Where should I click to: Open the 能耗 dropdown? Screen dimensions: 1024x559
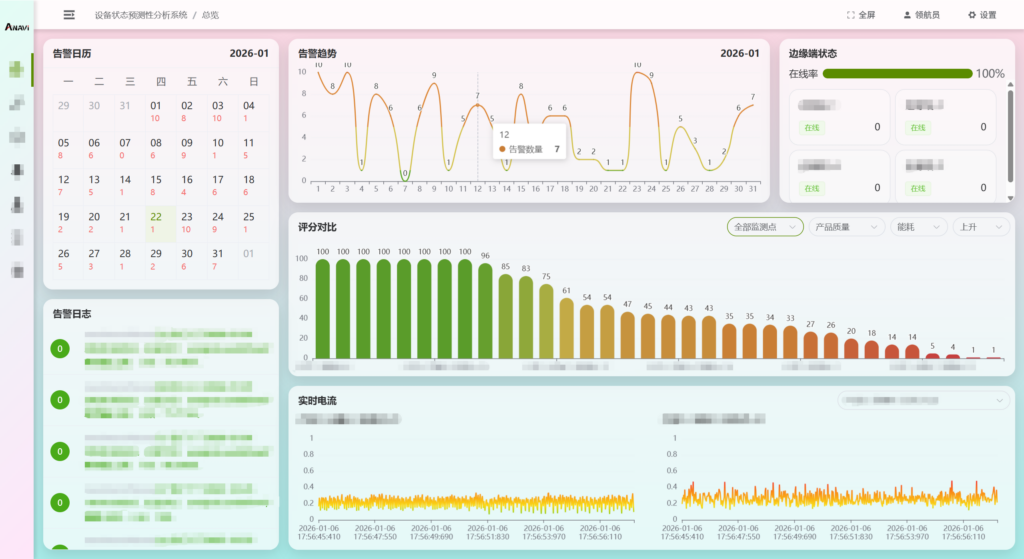[x=918, y=227]
